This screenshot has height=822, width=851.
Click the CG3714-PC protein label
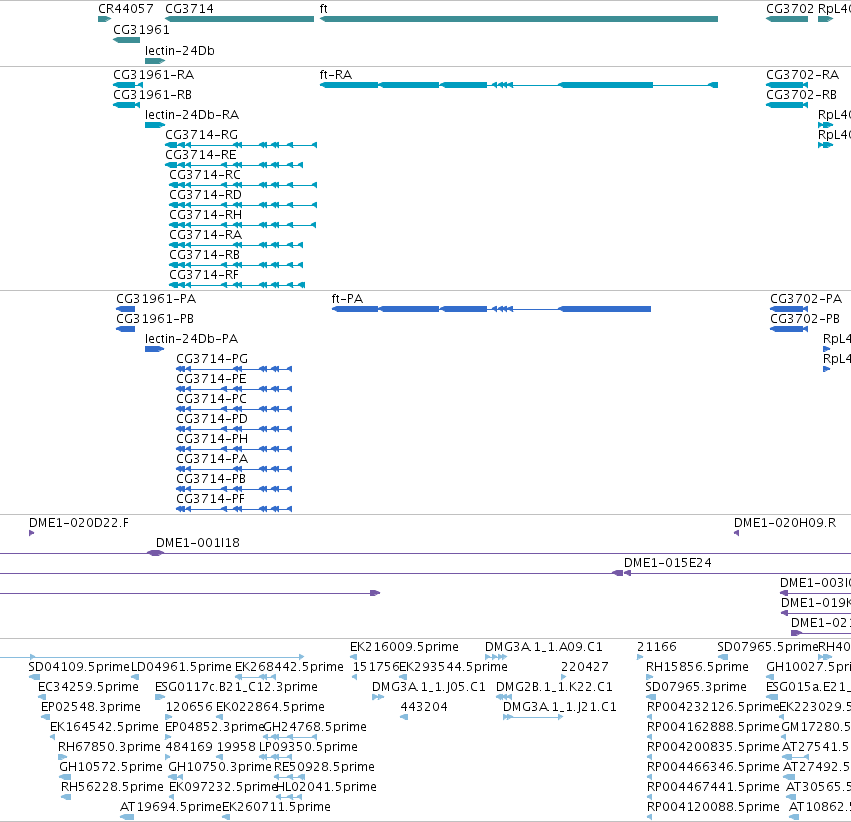pyautogui.click(x=211, y=399)
